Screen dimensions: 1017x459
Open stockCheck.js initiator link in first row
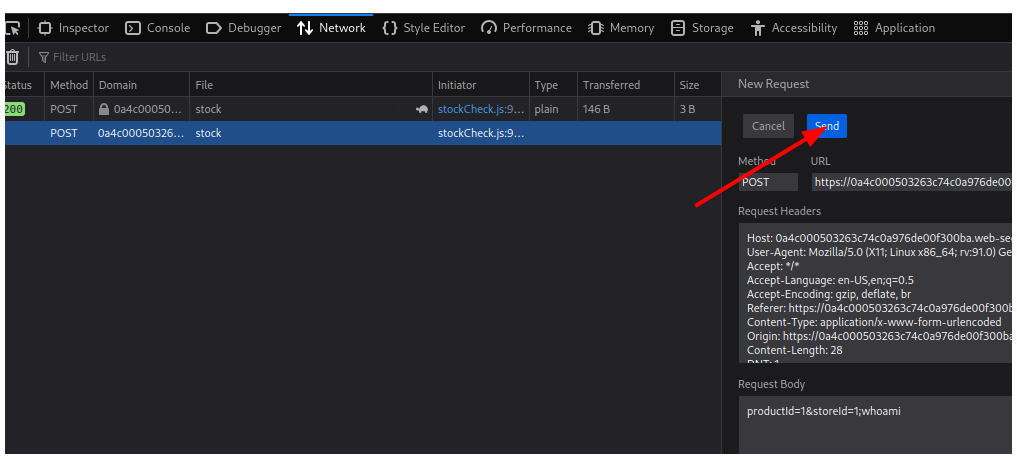[480, 109]
